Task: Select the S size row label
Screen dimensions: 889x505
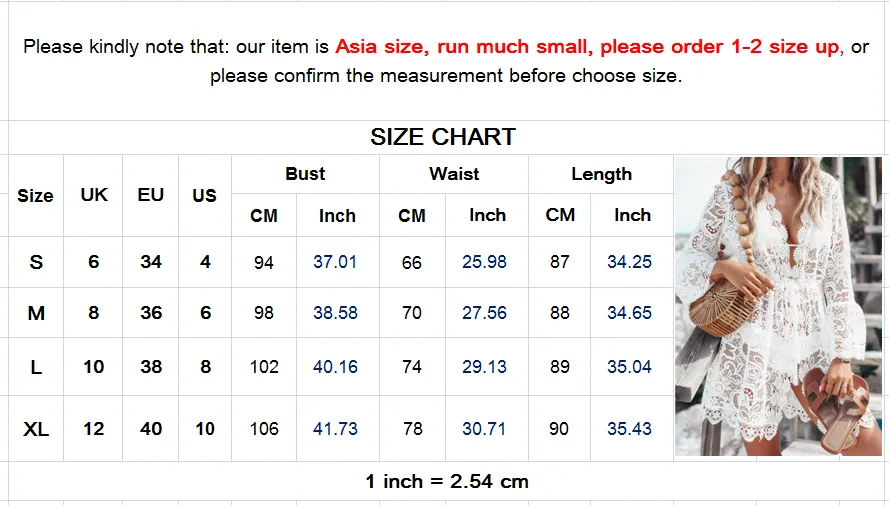Action: pyautogui.click(x=36, y=262)
